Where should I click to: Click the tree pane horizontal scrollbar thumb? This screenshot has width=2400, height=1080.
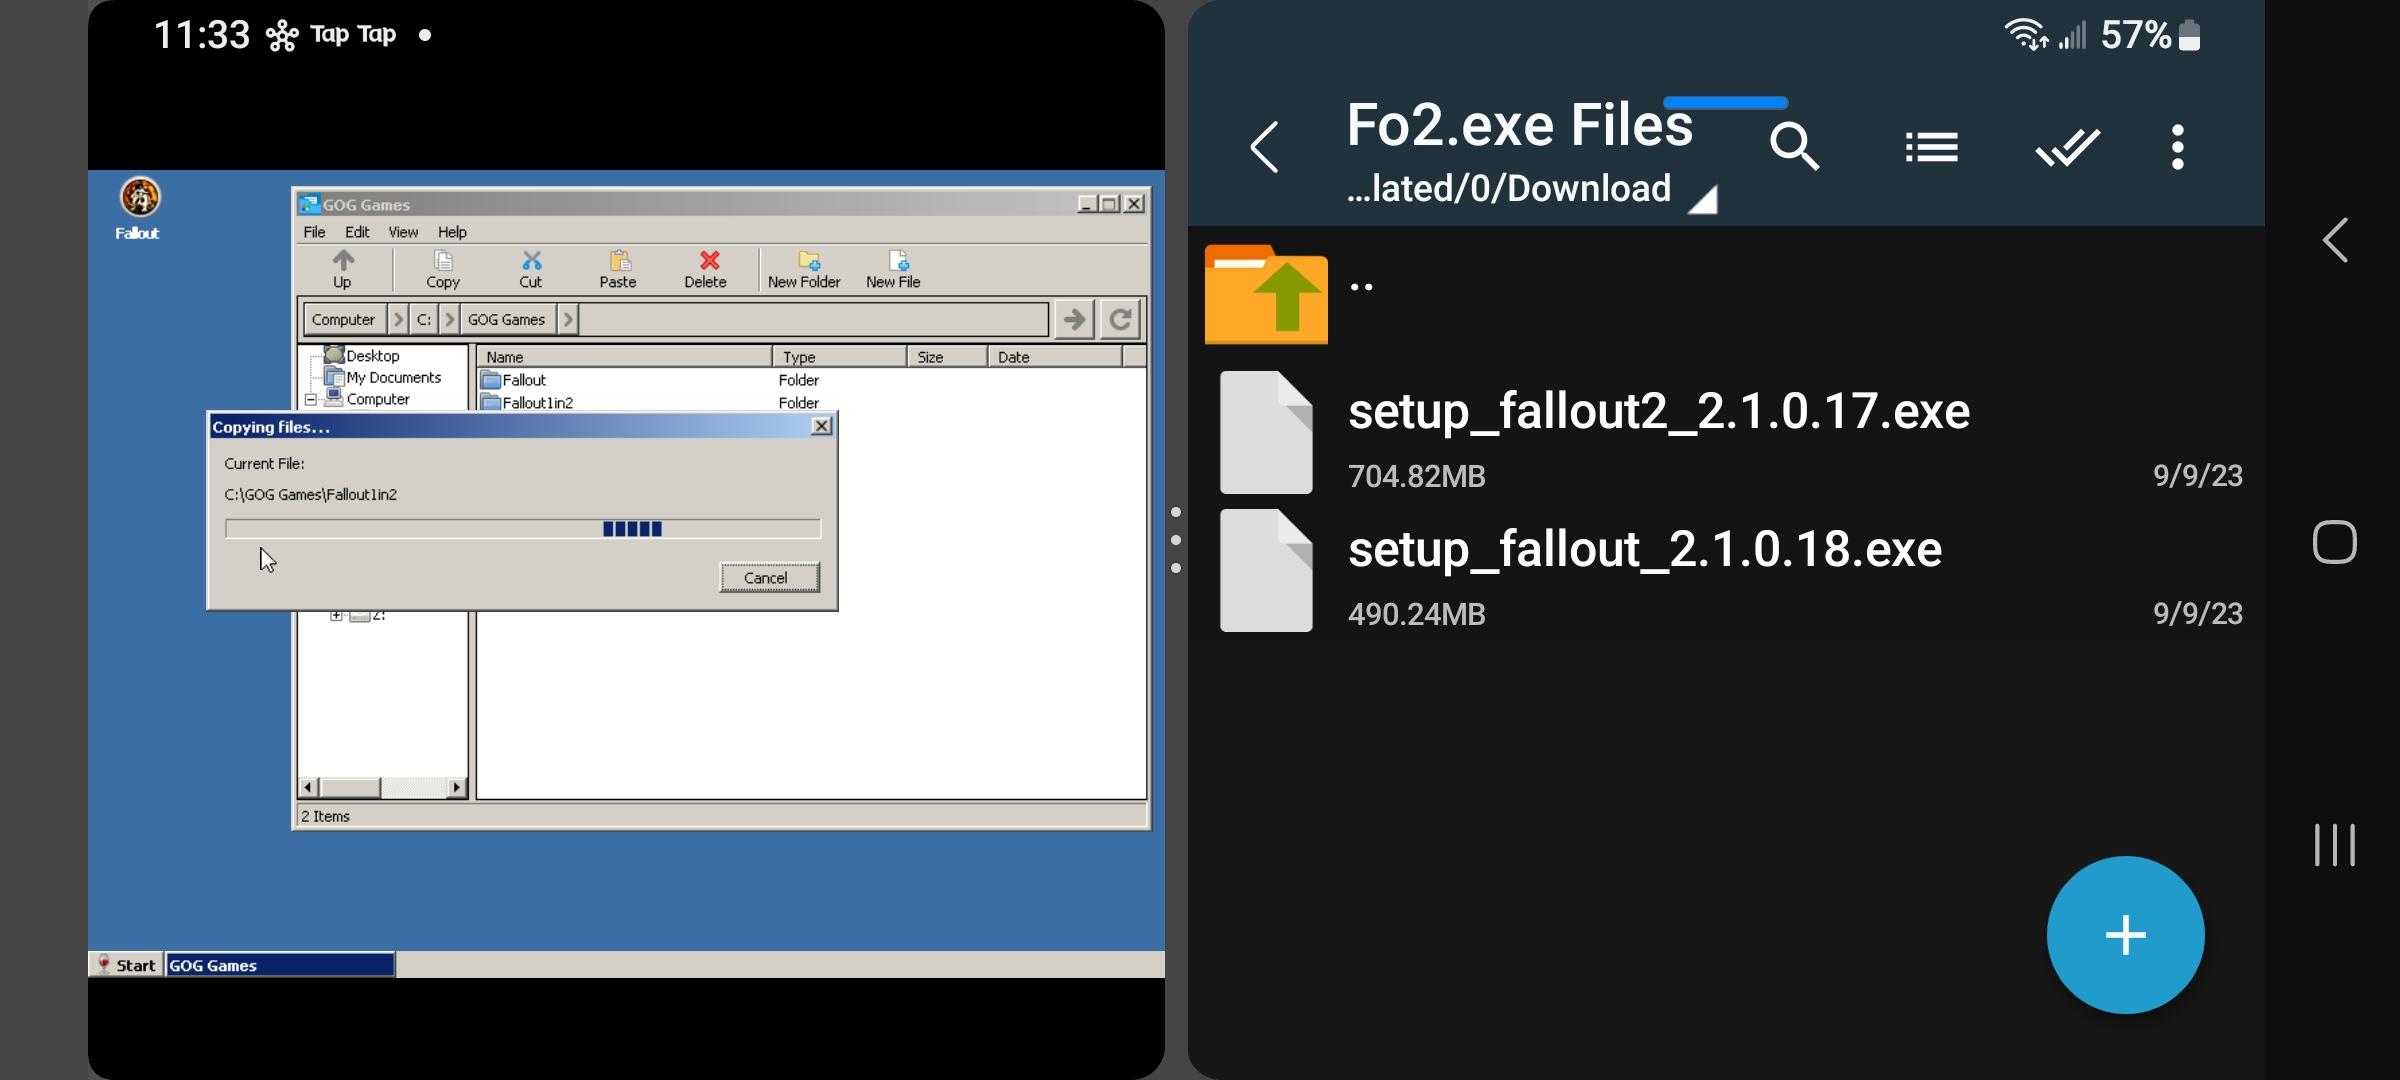pyautogui.click(x=350, y=788)
